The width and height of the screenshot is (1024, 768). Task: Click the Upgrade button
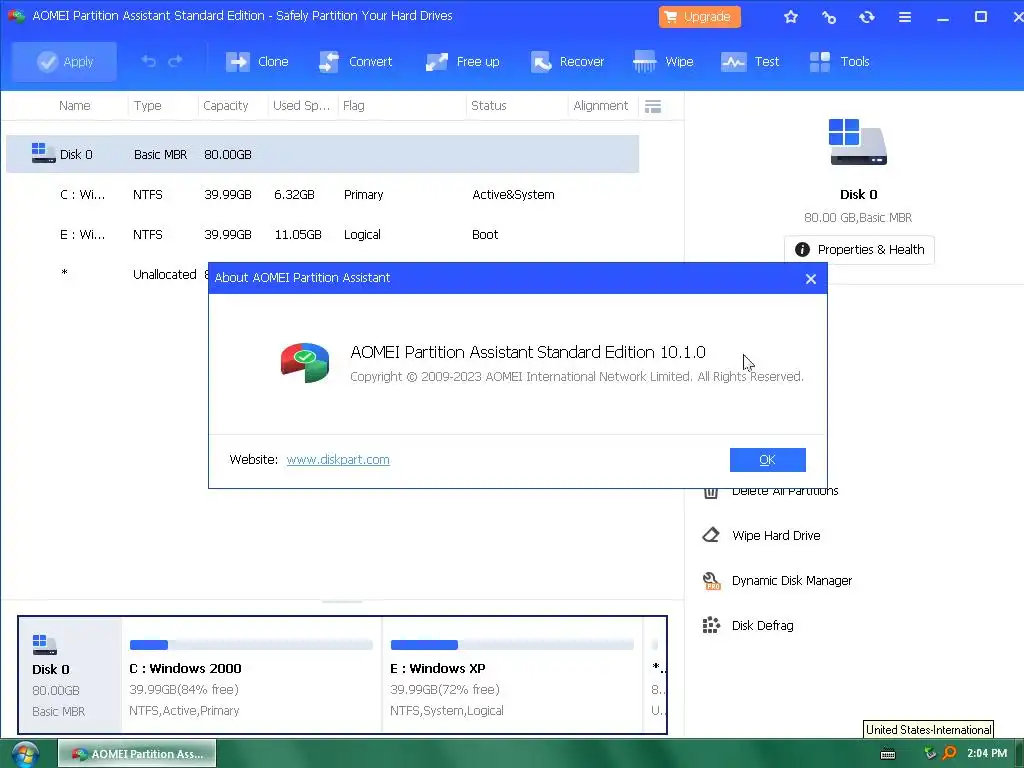pyautogui.click(x=699, y=17)
